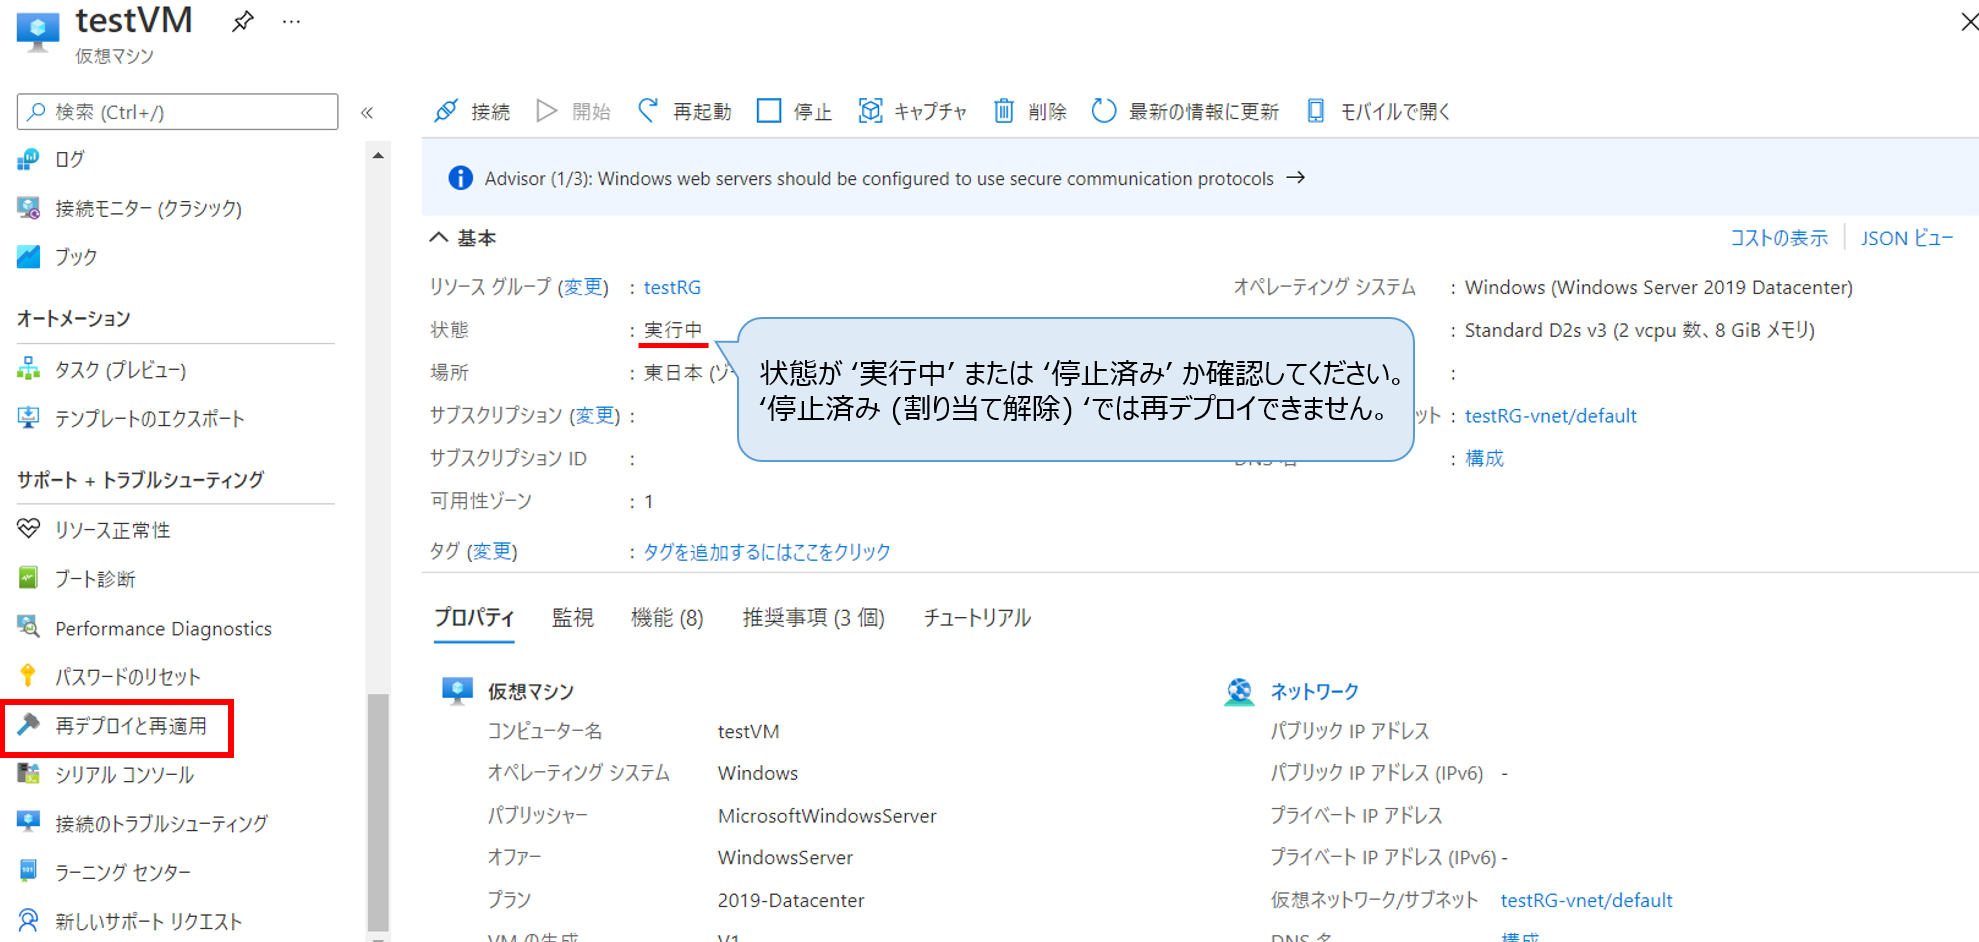Click the タスク (プレビュー) icon
Viewport: 1979px width, 942px height.
(29, 370)
